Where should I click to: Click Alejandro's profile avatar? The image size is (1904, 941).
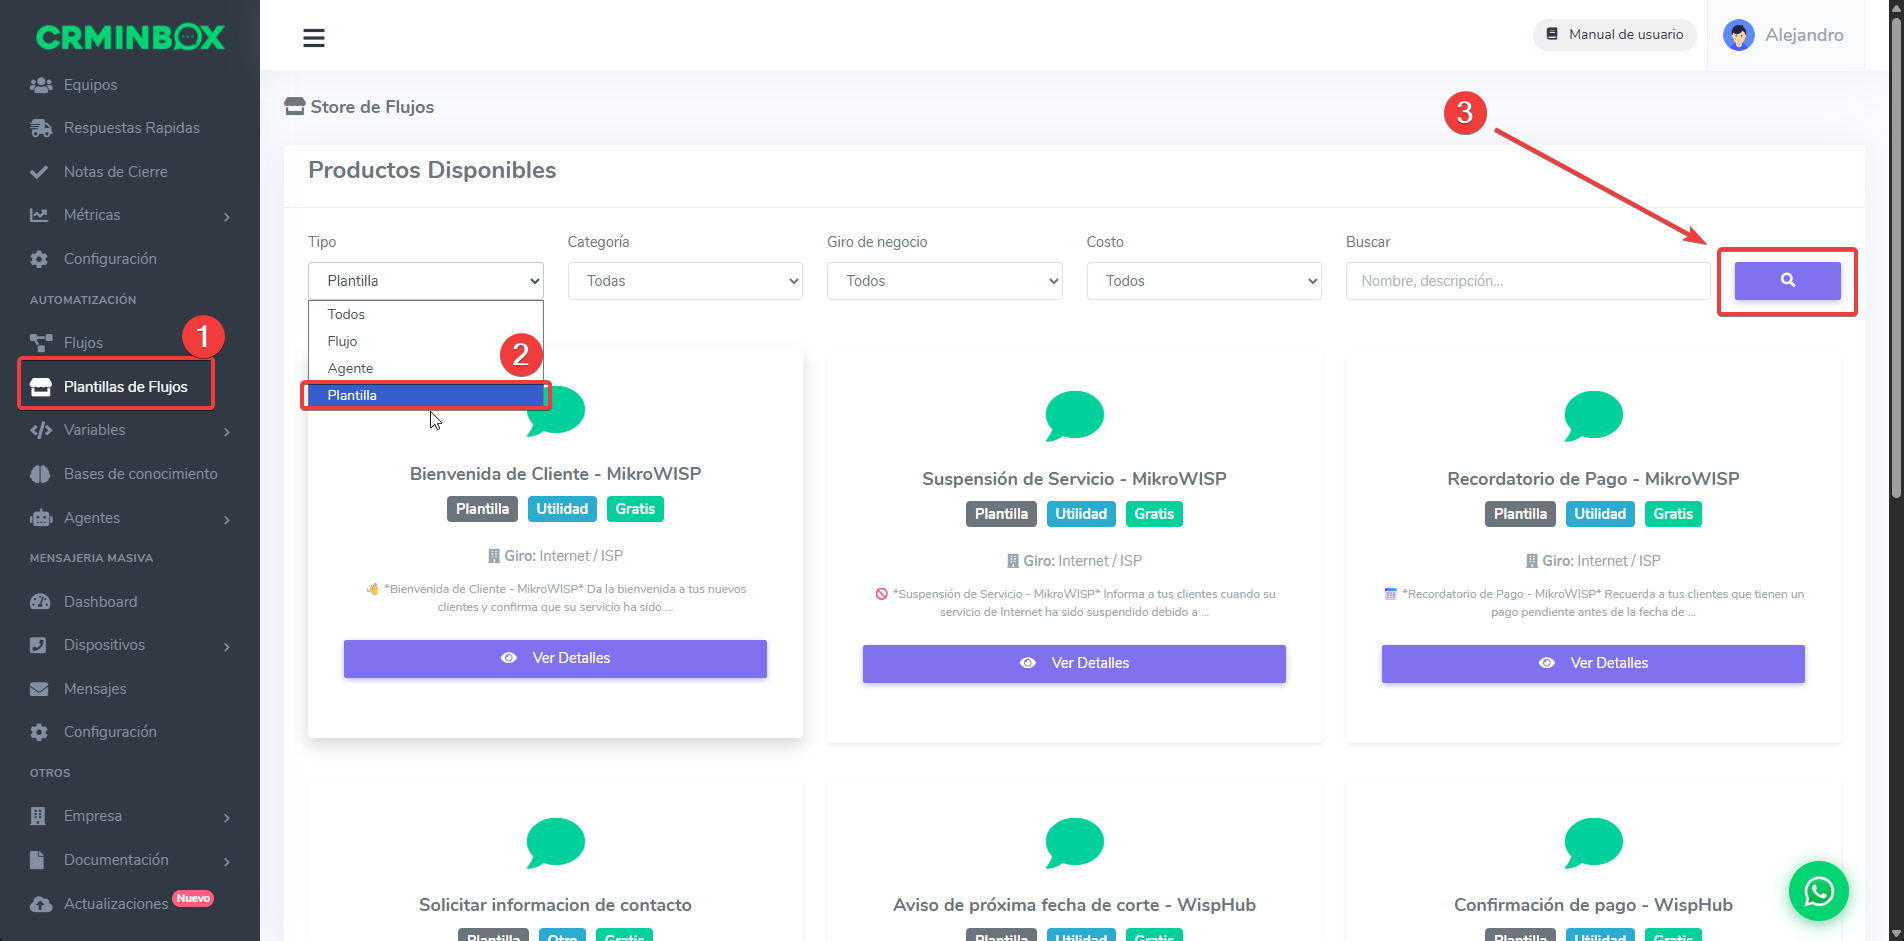(x=1738, y=35)
